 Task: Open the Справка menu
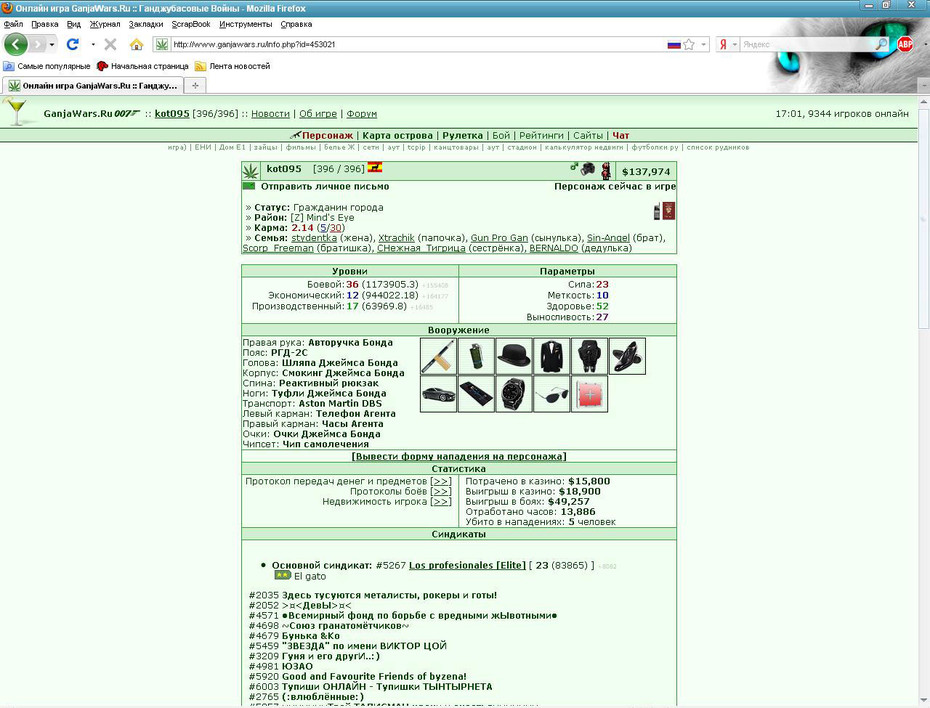click(x=296, y=24)
